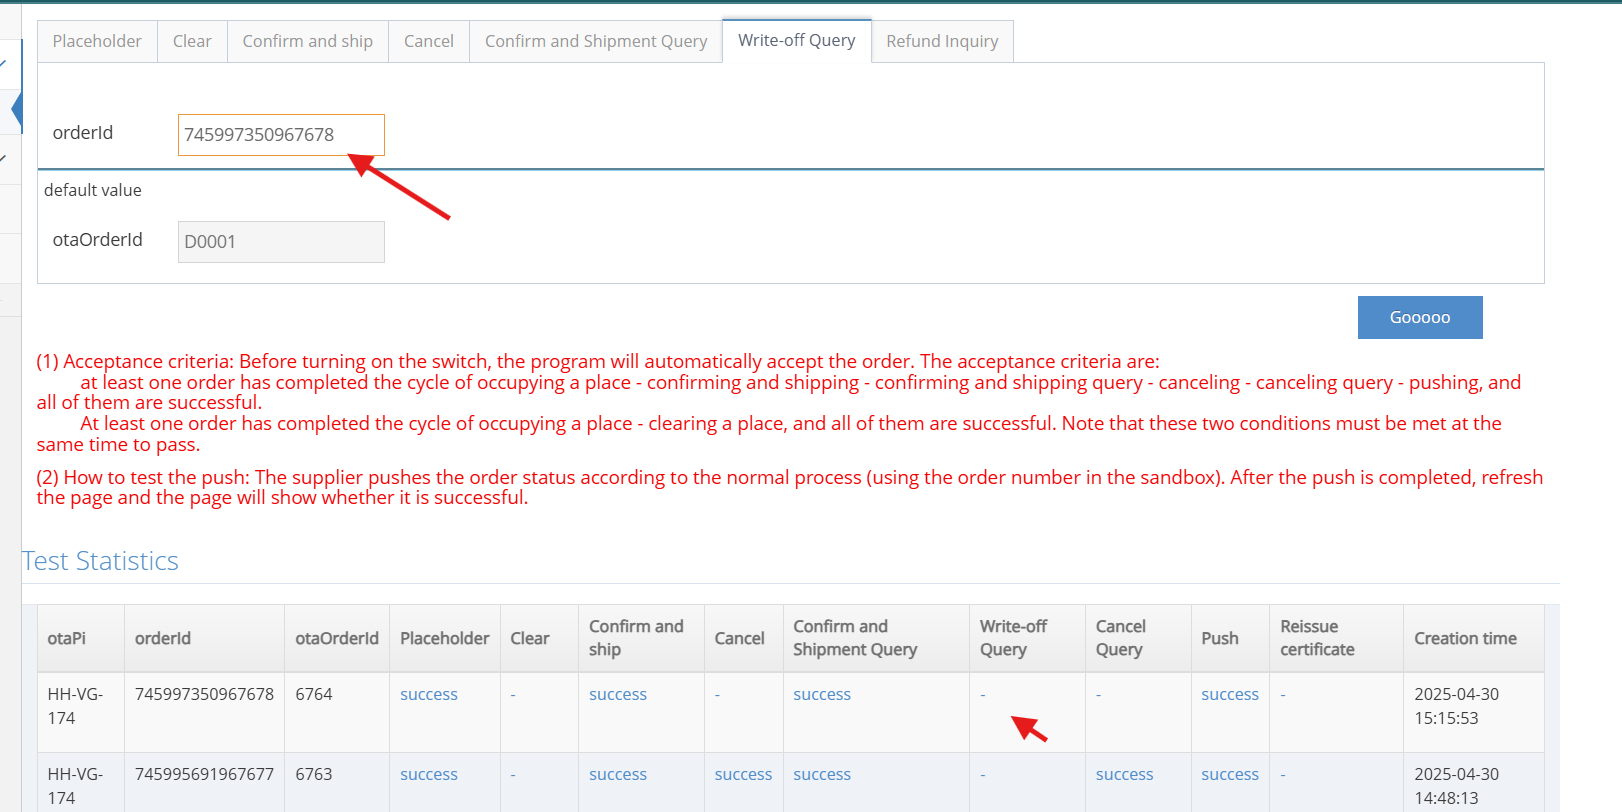
Task: Click the Creation time column header
Action: click(1464, 638)
